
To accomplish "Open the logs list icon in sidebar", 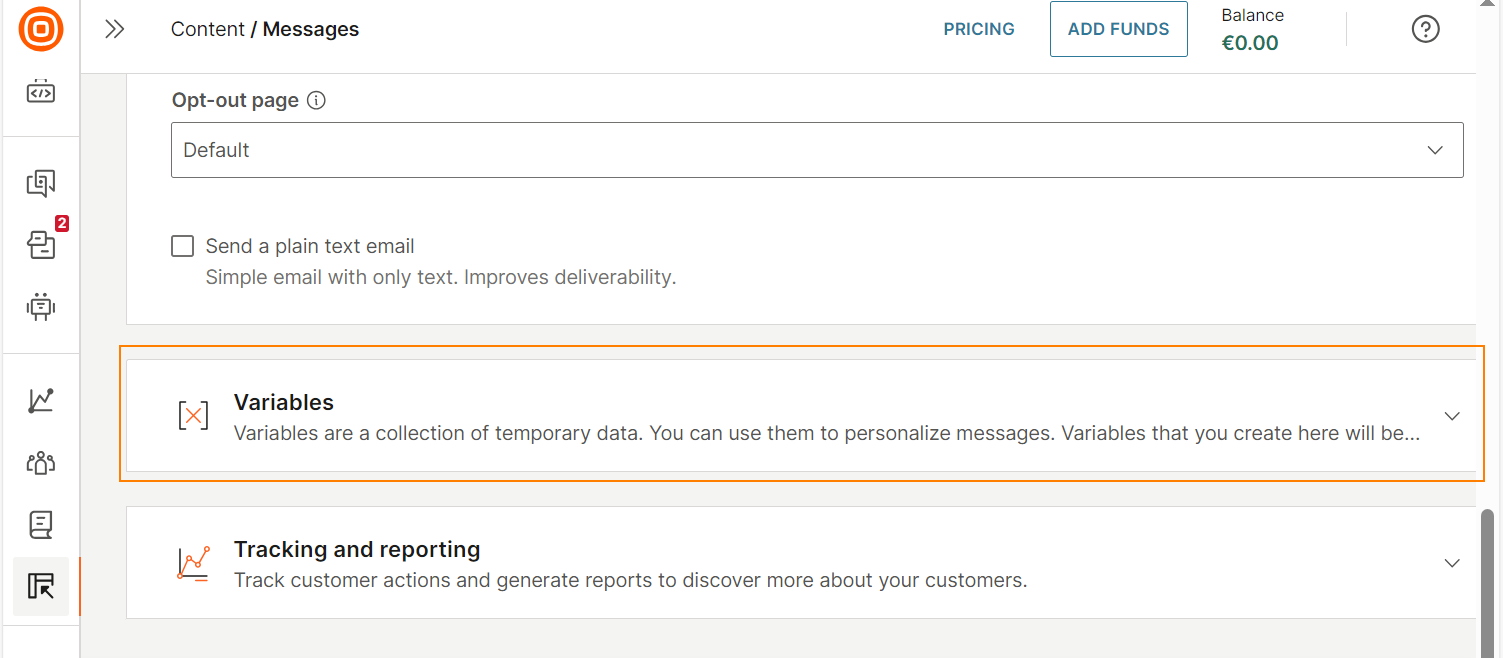I will [x=40, y=524].
